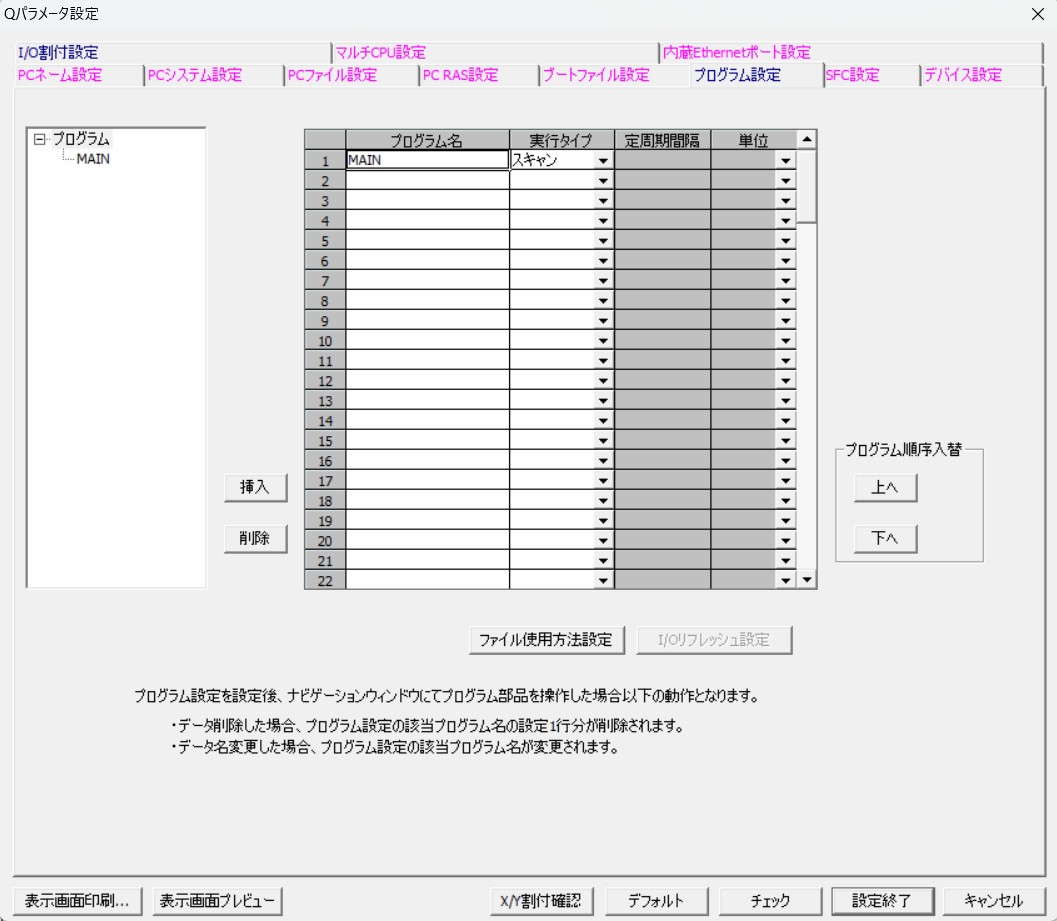Click the チェック button

pos(771,901)
